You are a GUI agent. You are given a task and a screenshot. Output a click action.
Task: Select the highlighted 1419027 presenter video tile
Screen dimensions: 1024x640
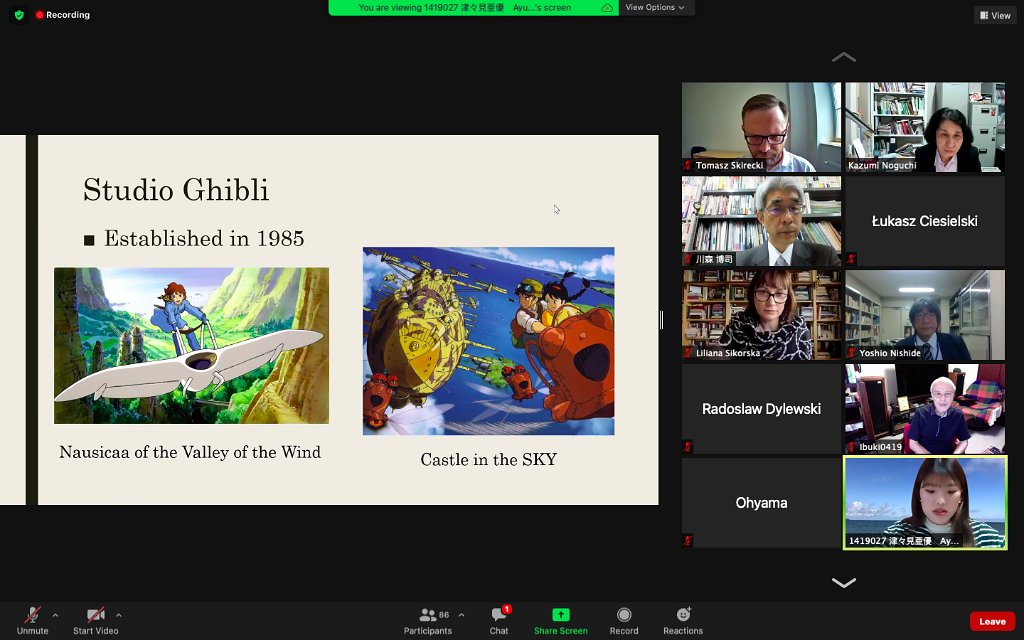click(x=925, y=503)
